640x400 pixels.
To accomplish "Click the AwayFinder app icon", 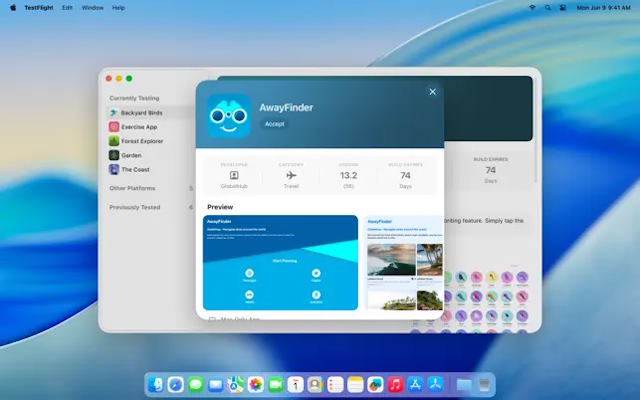I will tap(229, 116).
